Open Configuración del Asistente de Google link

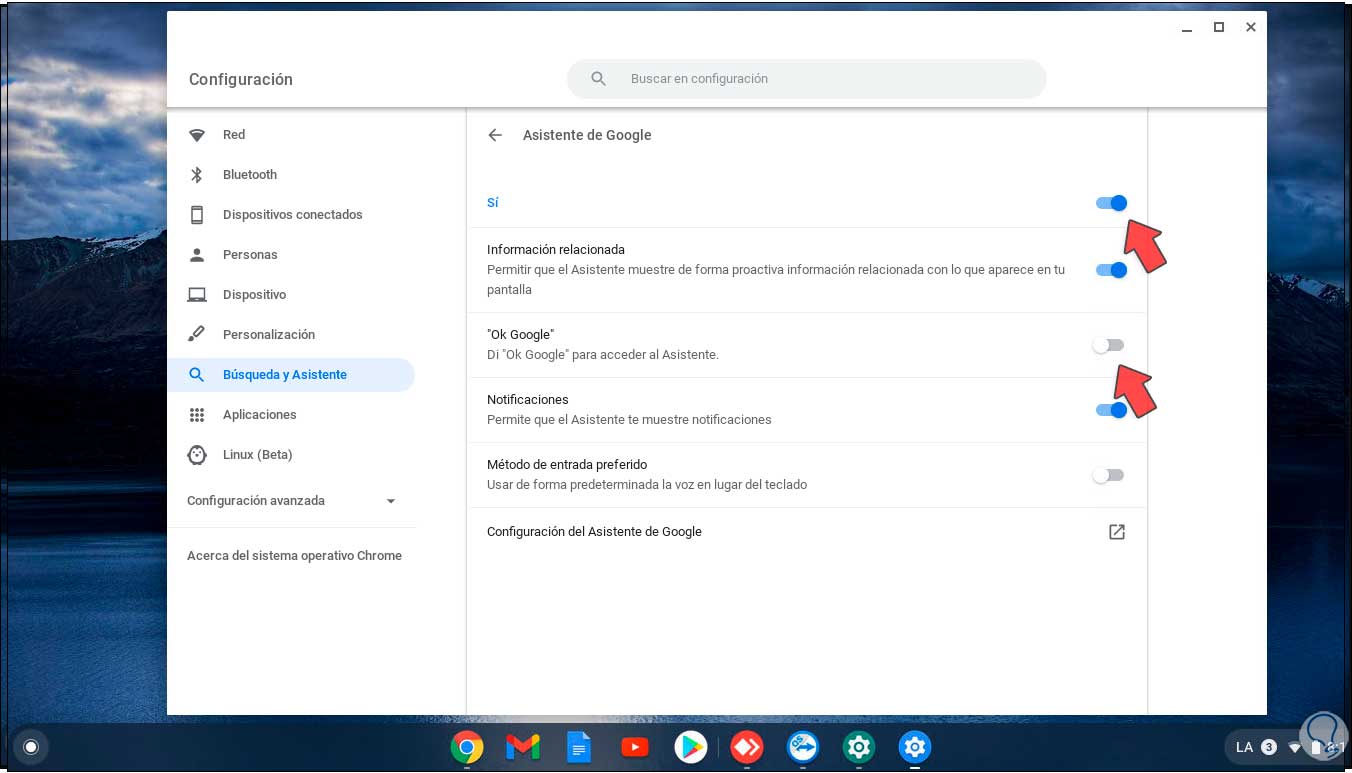click(x=807, y=532)
